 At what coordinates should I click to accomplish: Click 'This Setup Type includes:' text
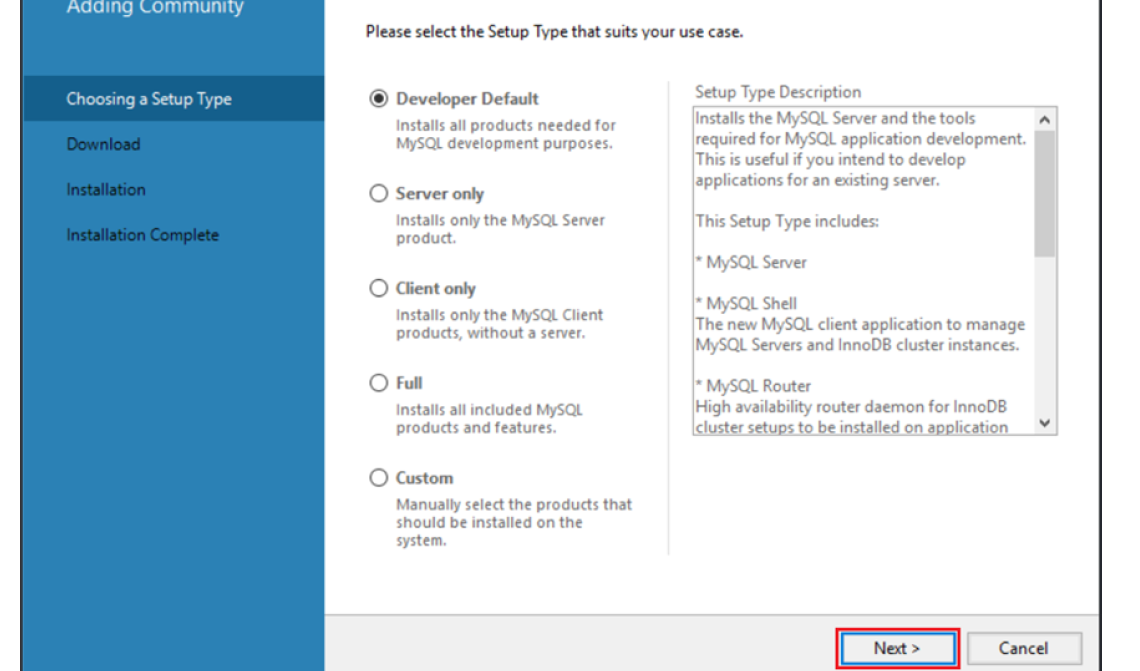click(787, 221)
